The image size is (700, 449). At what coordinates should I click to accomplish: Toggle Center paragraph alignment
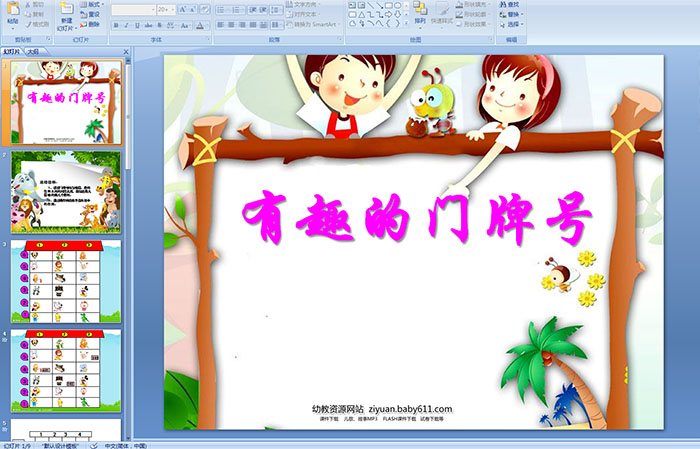coord(231,25)
